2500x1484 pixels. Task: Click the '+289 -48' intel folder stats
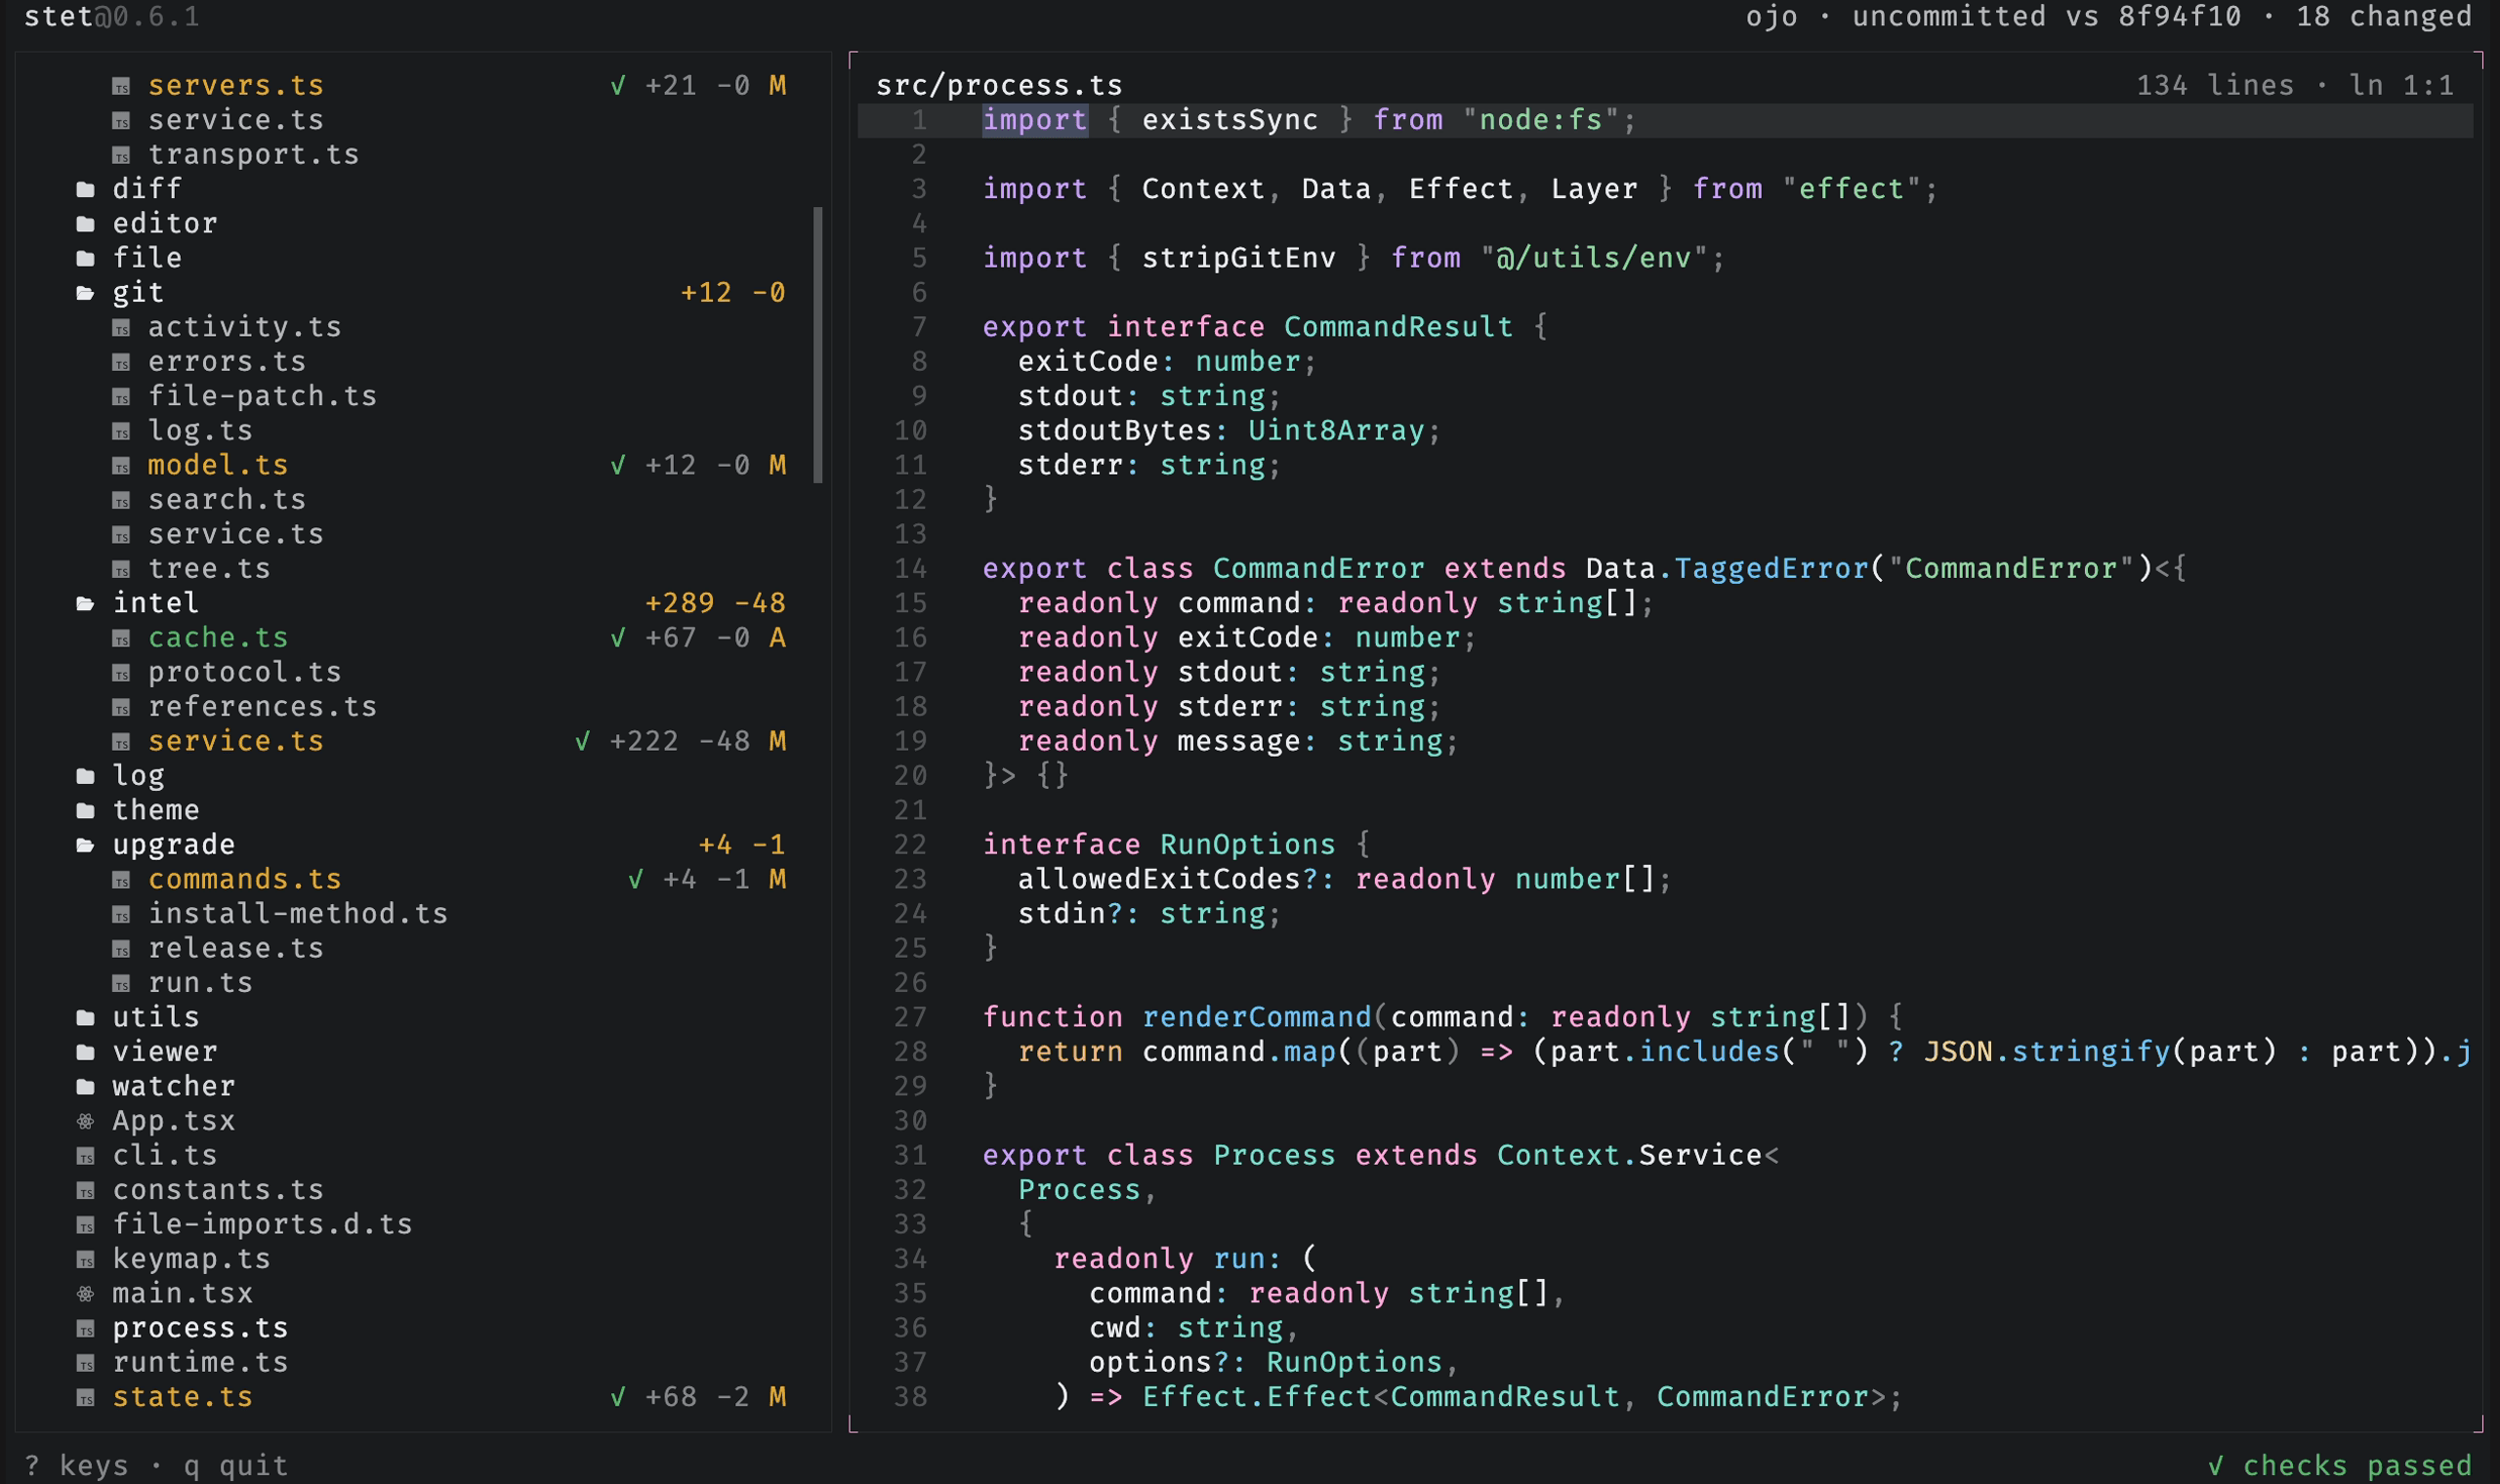tap(715, 603)
